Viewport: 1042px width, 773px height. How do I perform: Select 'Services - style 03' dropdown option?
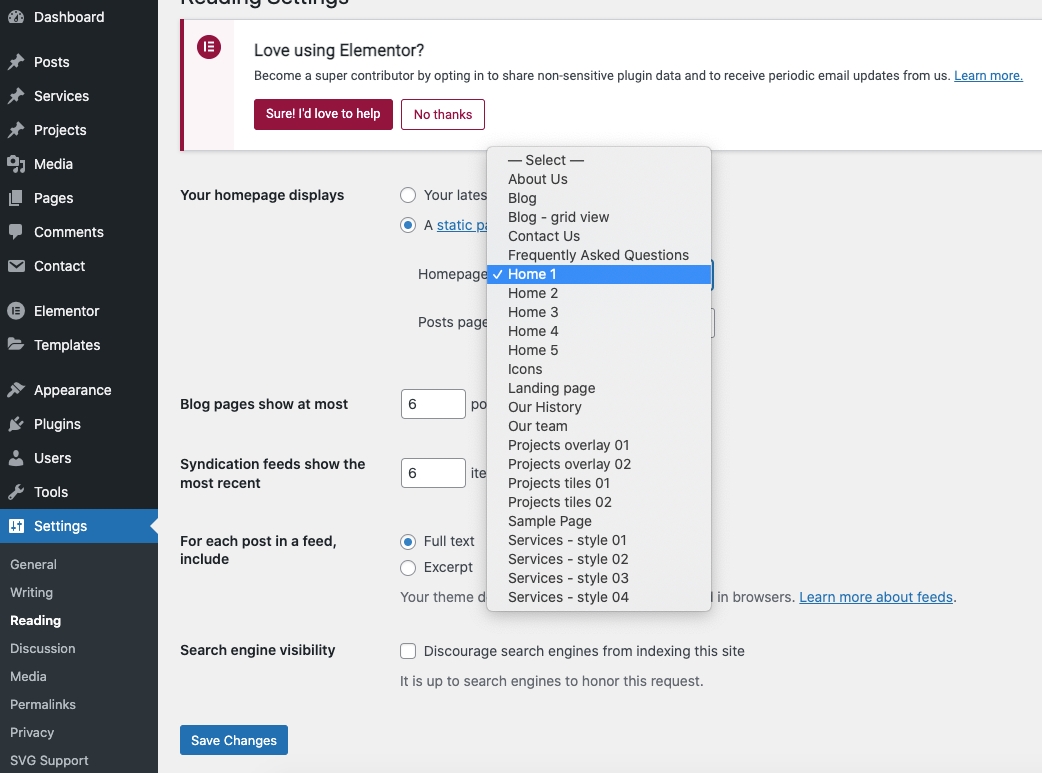click(568, 578)
